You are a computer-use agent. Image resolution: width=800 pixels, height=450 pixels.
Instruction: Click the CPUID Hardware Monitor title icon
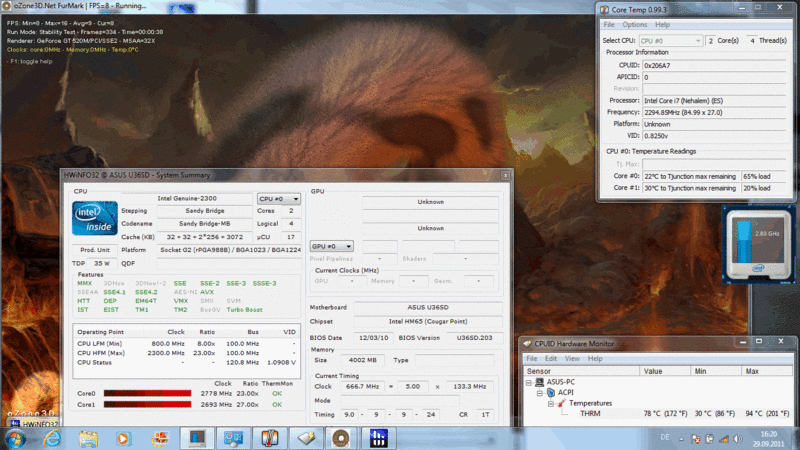(x=528, y=344)
